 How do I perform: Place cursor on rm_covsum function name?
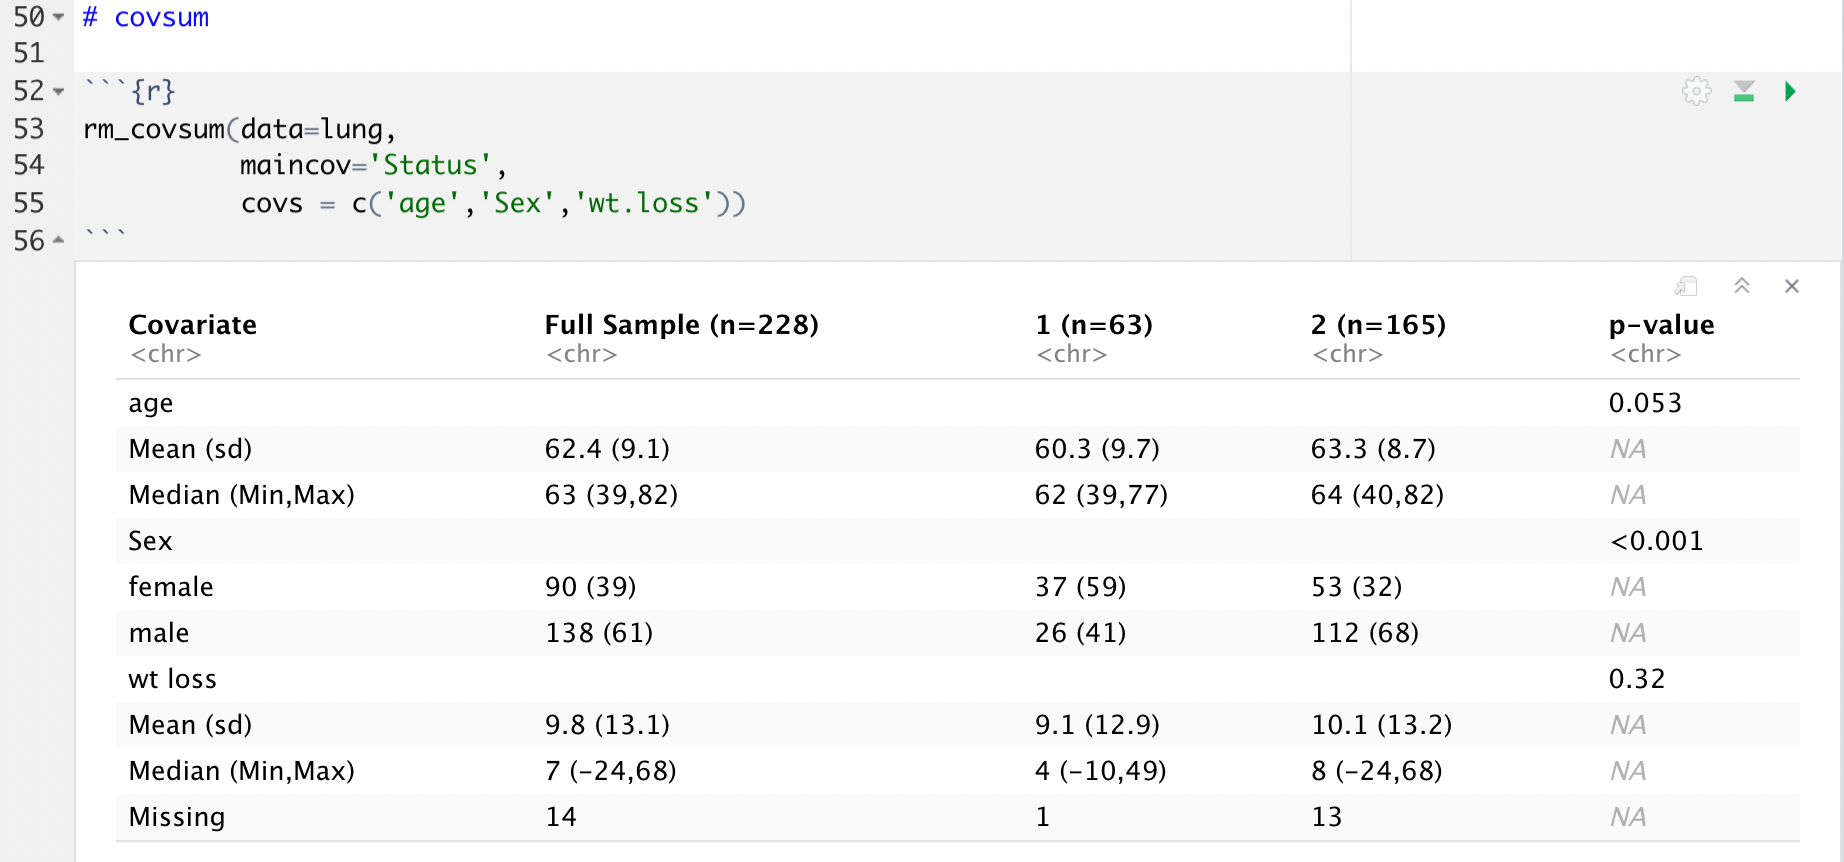154,130
